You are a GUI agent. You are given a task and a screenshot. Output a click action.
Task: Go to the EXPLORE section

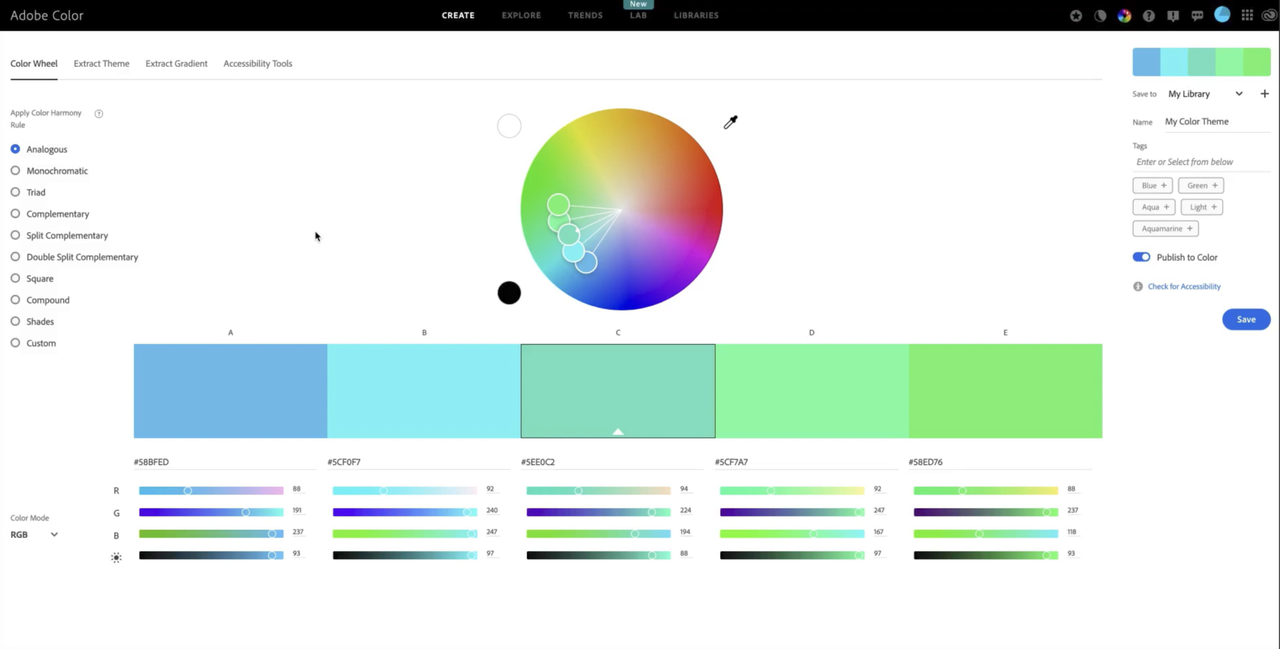521,15
